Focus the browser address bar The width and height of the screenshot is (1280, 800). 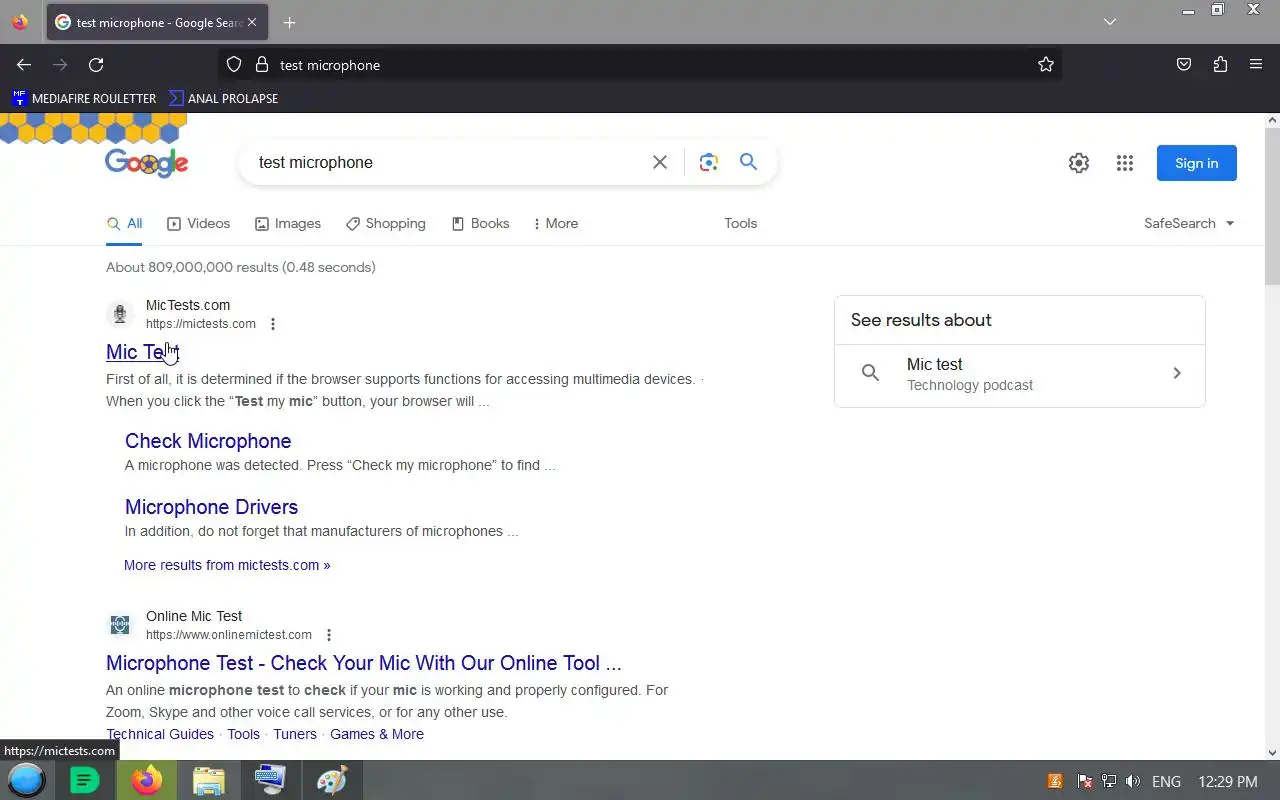click(640, 65)
